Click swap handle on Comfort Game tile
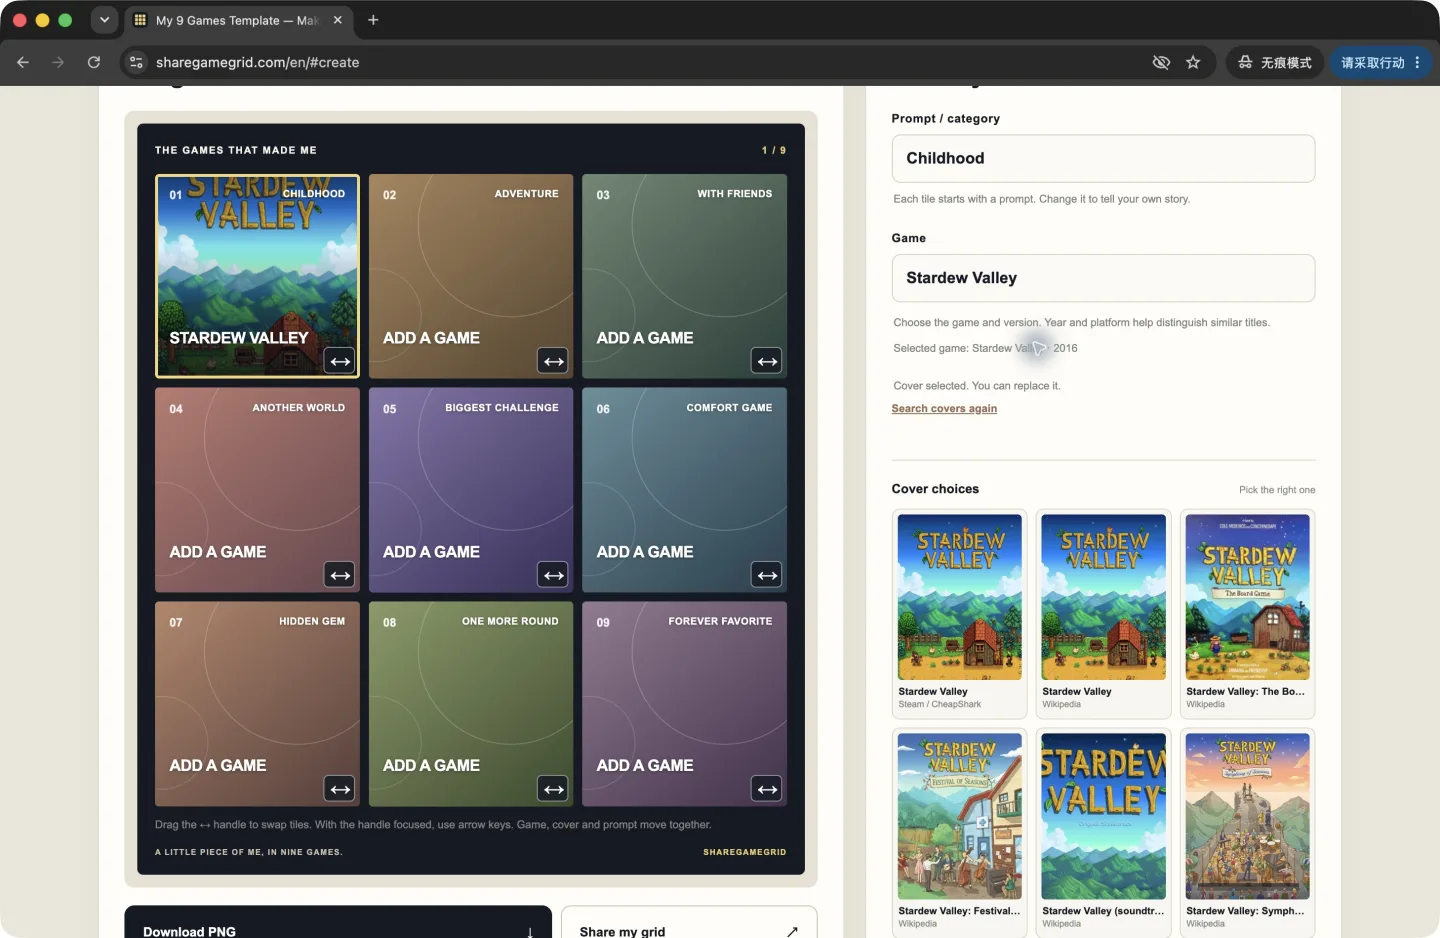This screenshot has width=1440, height=938. click(767, 575)
